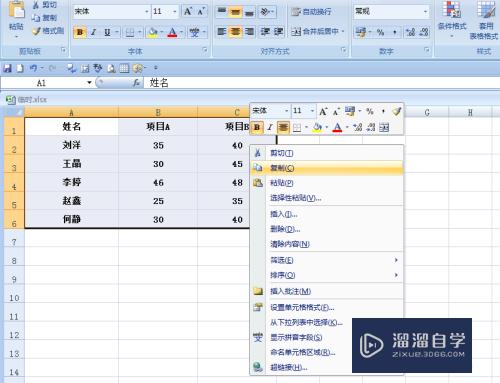Toggle ribbon Center horizontal alignment

pyautogui.click(x=235, y=32)
